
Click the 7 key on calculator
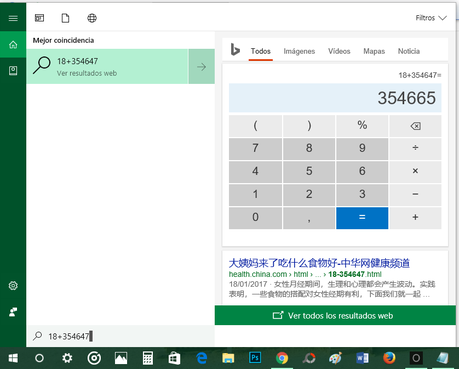(255, 149)
